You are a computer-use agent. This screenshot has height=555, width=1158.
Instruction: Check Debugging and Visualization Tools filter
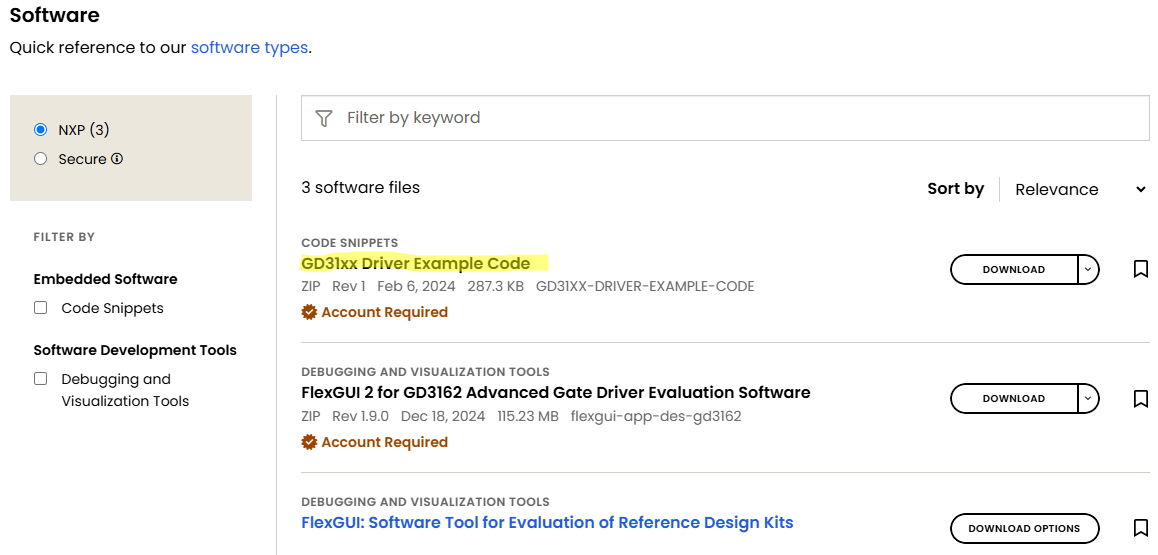click(x=41, y=379)
